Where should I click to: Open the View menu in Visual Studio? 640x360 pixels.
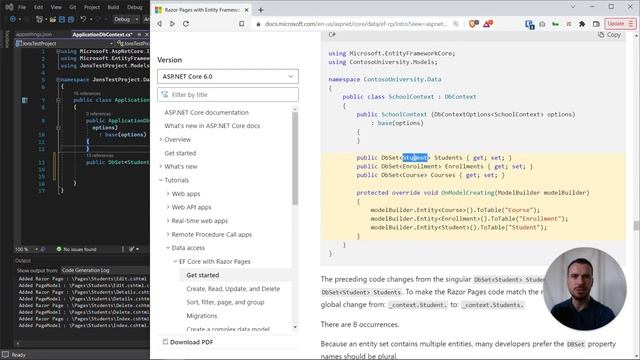click(x=56, y=7)
